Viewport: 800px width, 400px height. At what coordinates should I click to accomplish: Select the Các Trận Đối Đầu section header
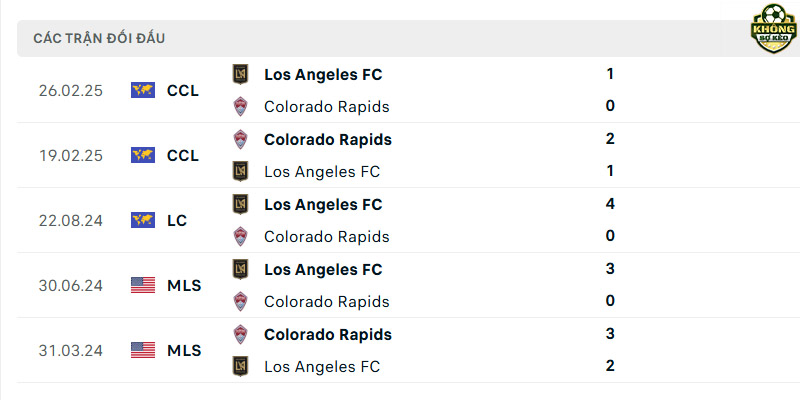99,39
